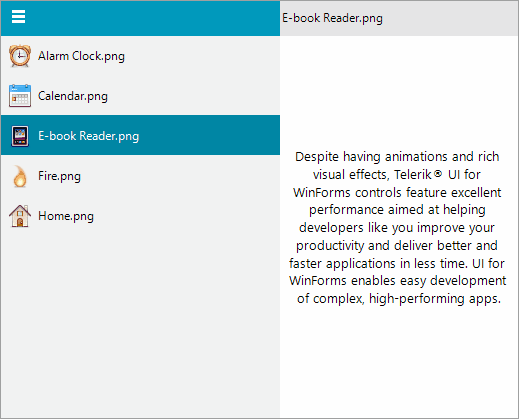Go to the Home.png page
519x420 pixels.
(x=66, y=216)
